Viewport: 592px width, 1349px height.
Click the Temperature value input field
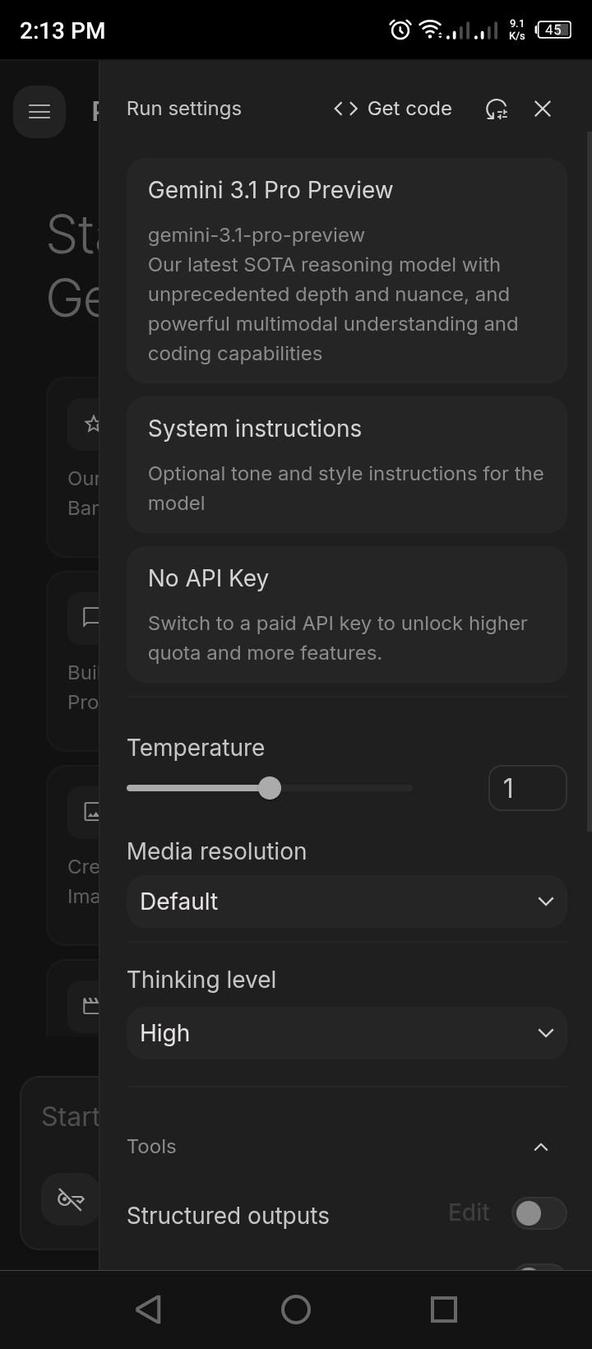pos(527,788)
